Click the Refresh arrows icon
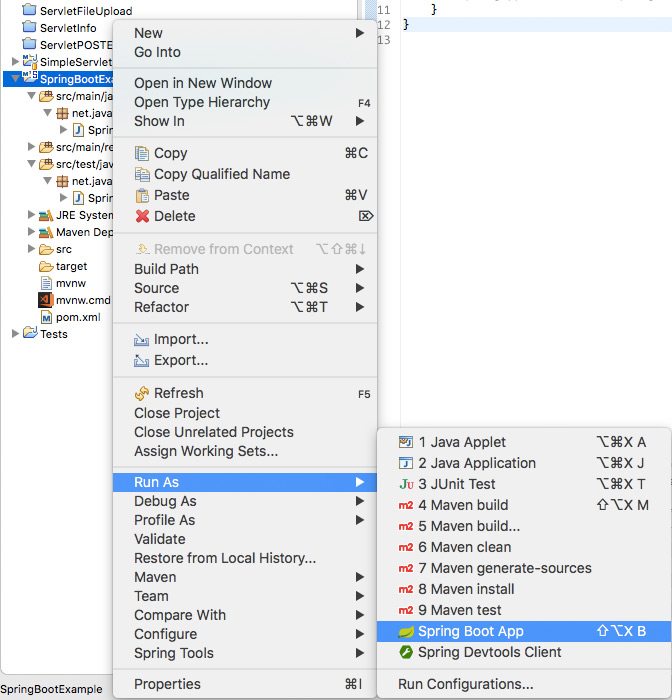The width and height of the screenshot is (672, 700). click(x=142, y=393)
